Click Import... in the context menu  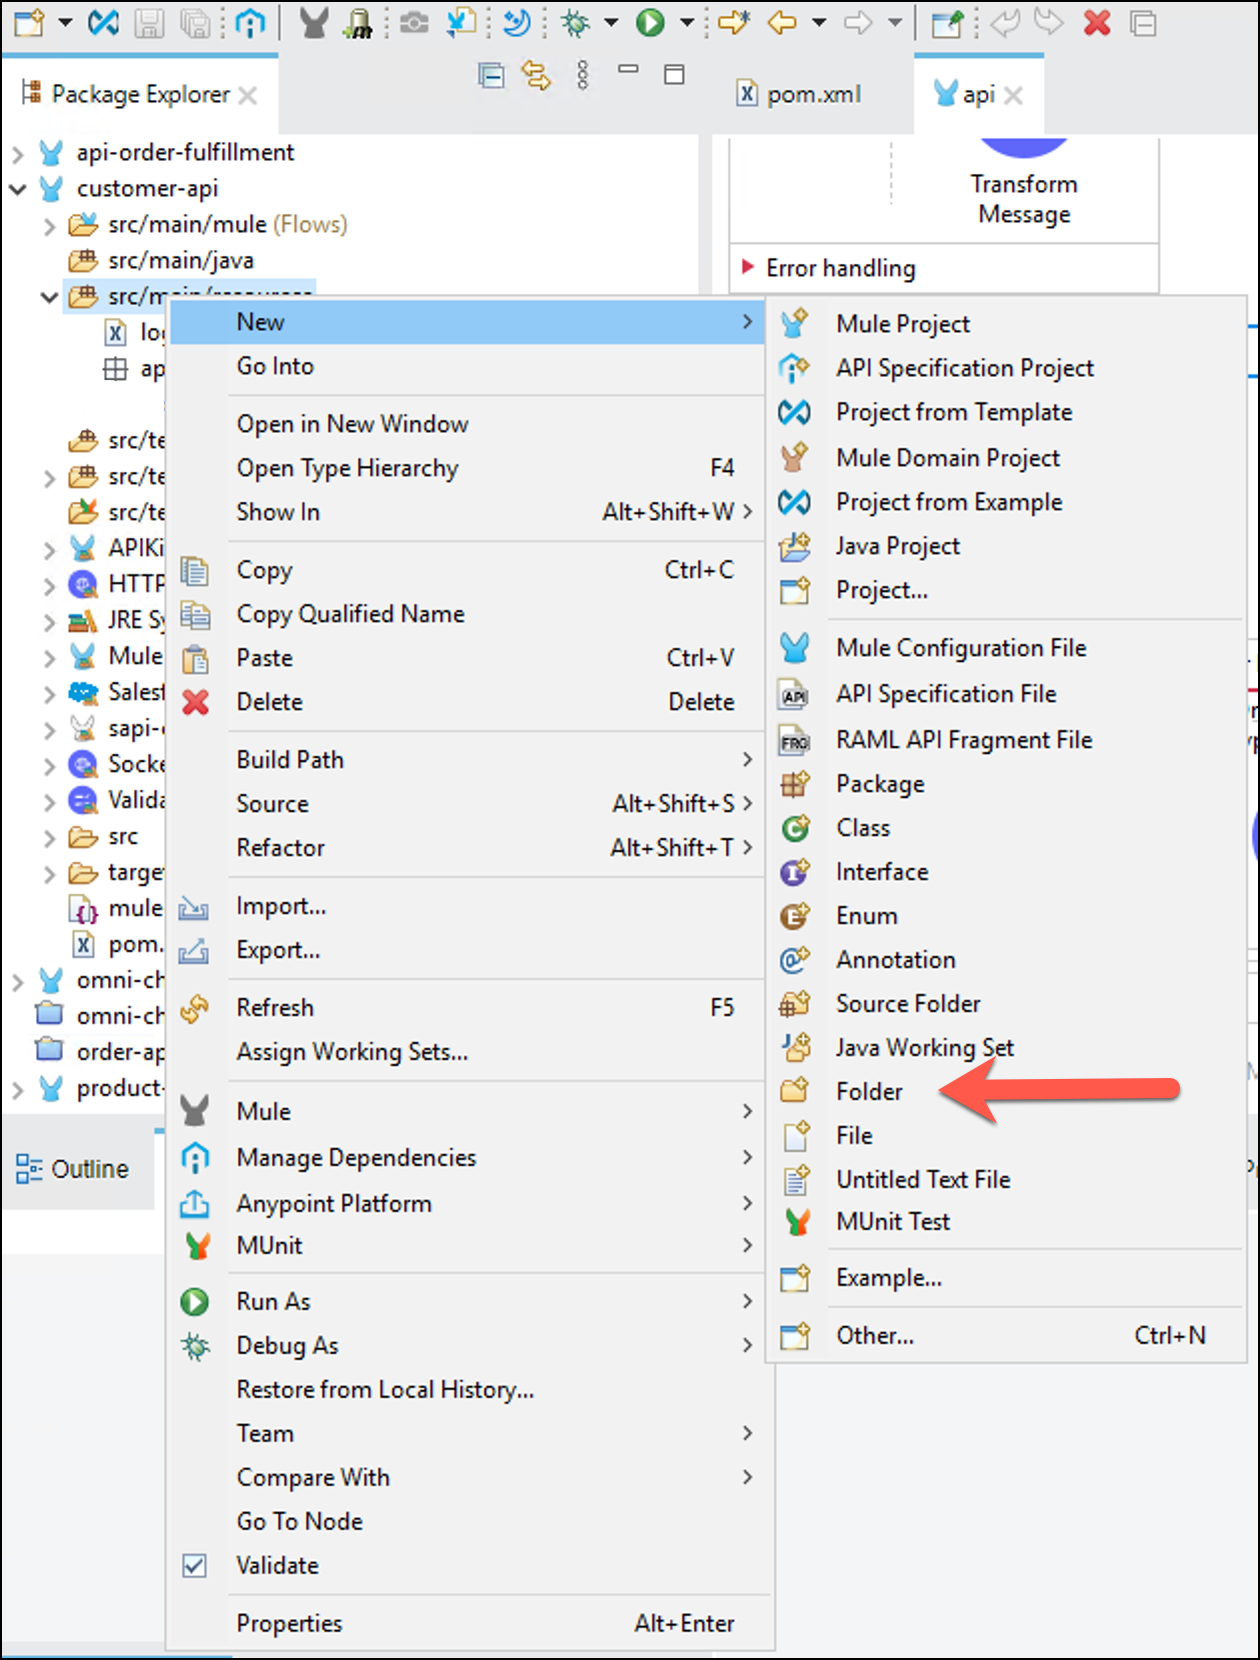coord(470,906)
